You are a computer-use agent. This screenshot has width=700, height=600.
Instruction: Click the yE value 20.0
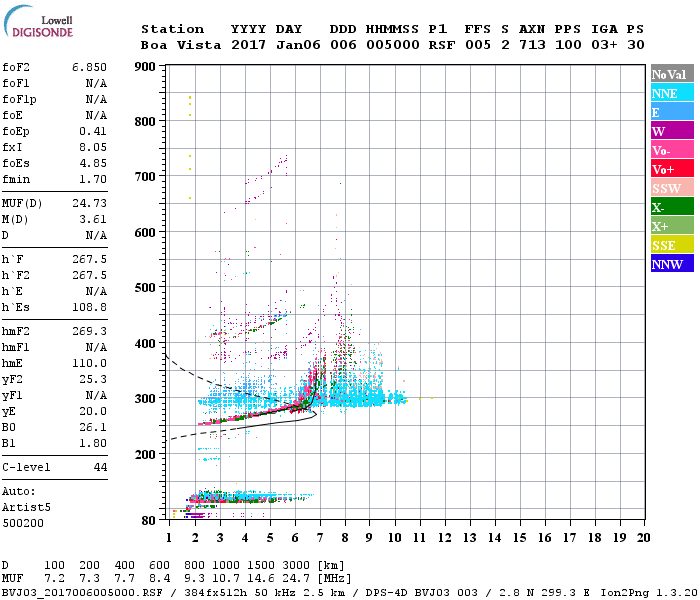tap(93, 412)
